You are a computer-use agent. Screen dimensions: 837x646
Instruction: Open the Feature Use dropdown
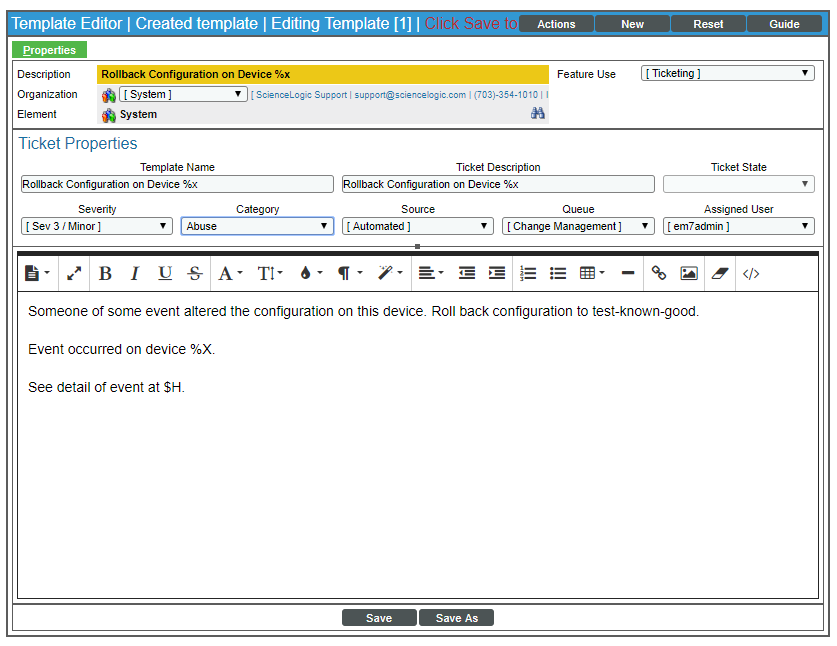[727, 74]
